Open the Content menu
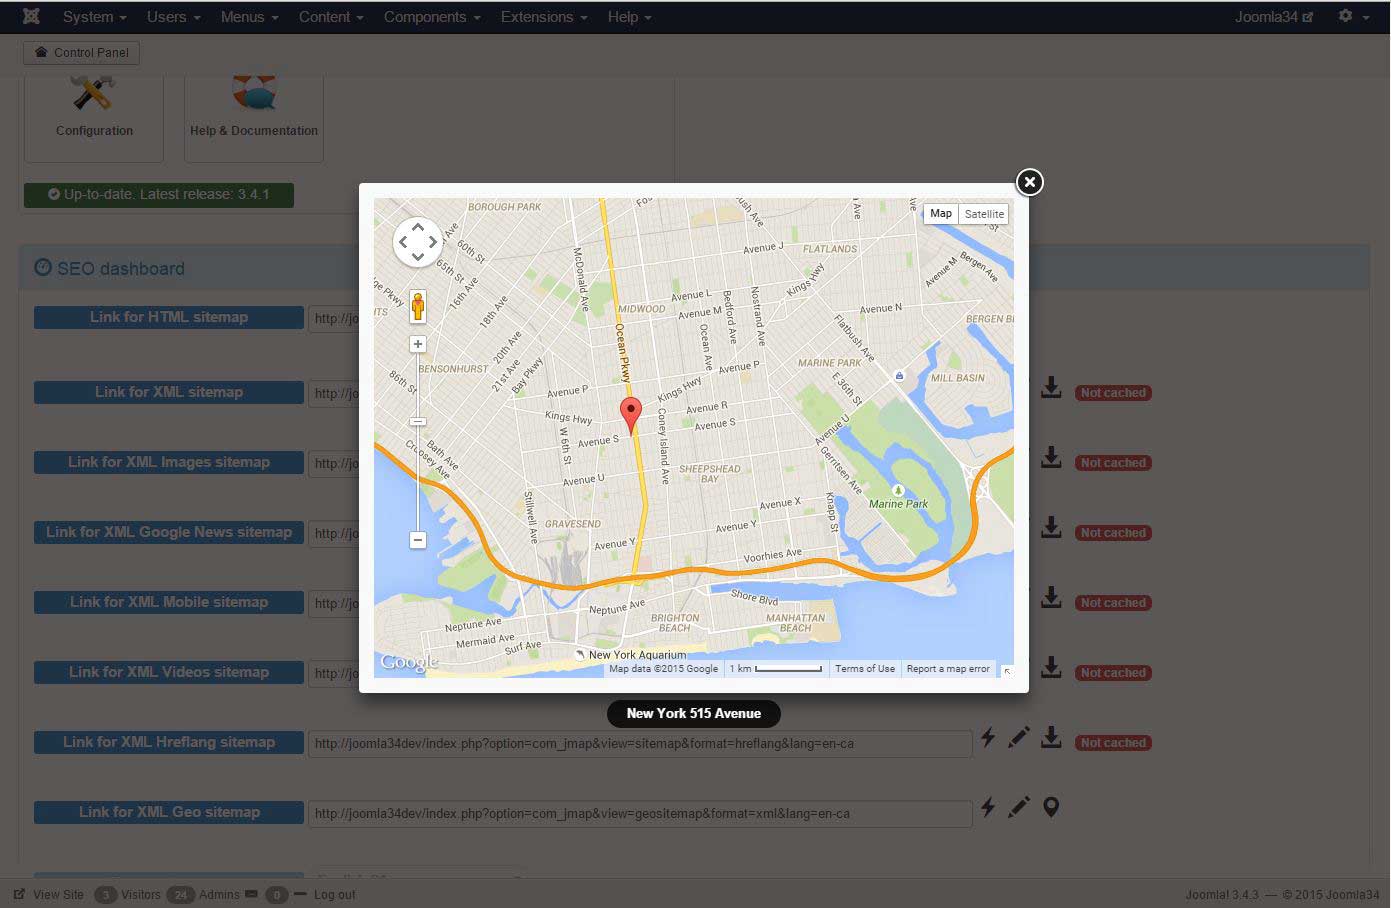The image size is (1391, 908). (331, 17)
